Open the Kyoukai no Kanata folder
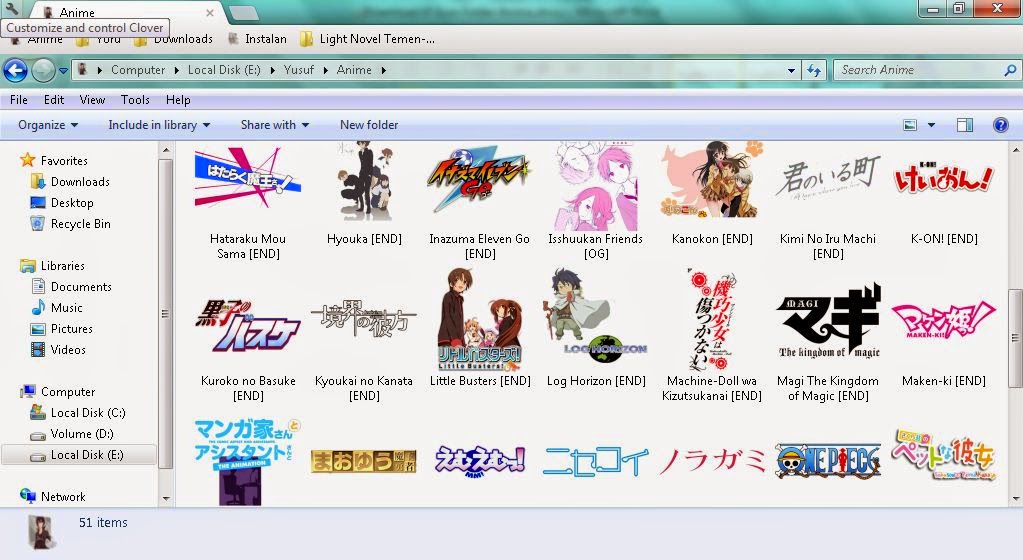Image resolution: width=1023 pixels, height=560 pixels. [364, 350]
